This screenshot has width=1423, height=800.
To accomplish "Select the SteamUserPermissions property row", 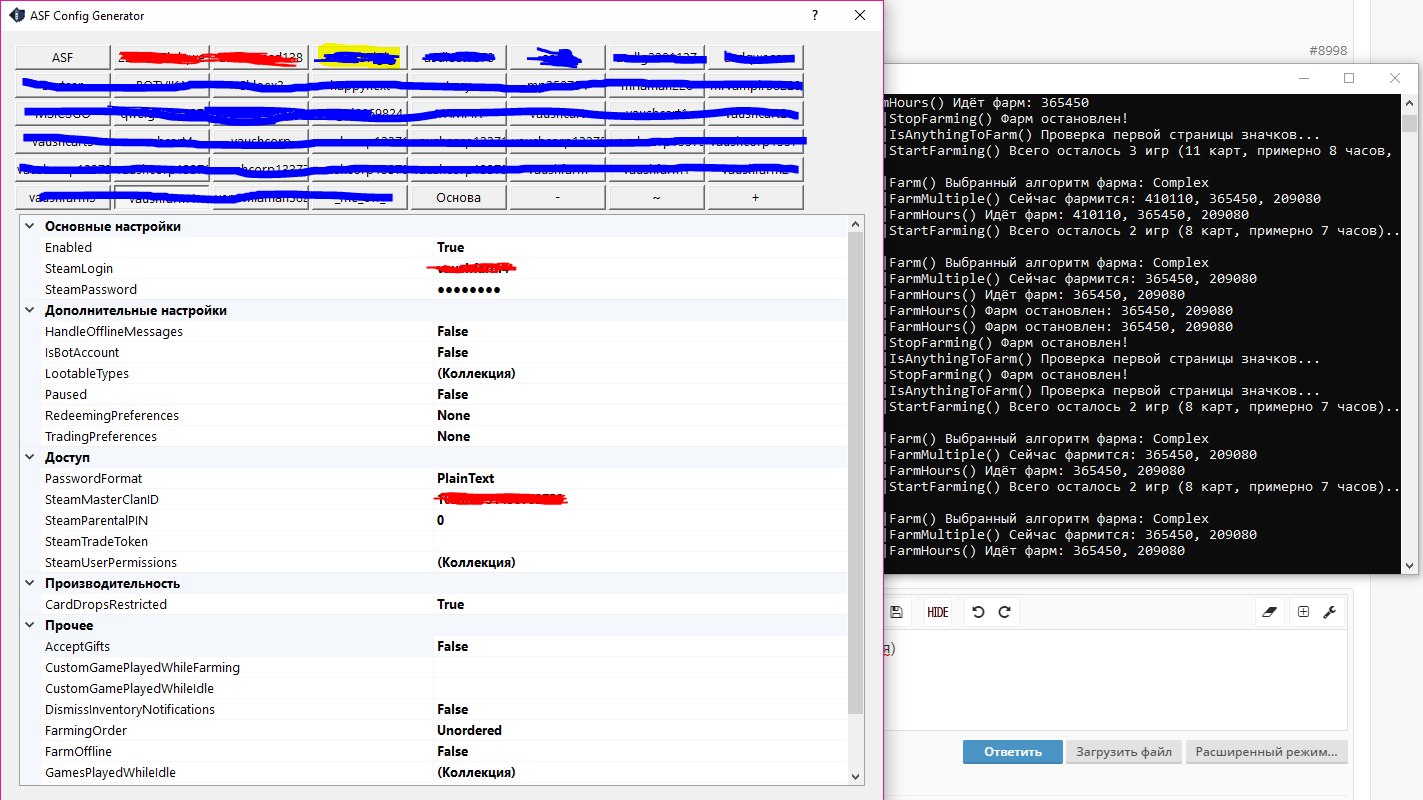I will [433, 562].
